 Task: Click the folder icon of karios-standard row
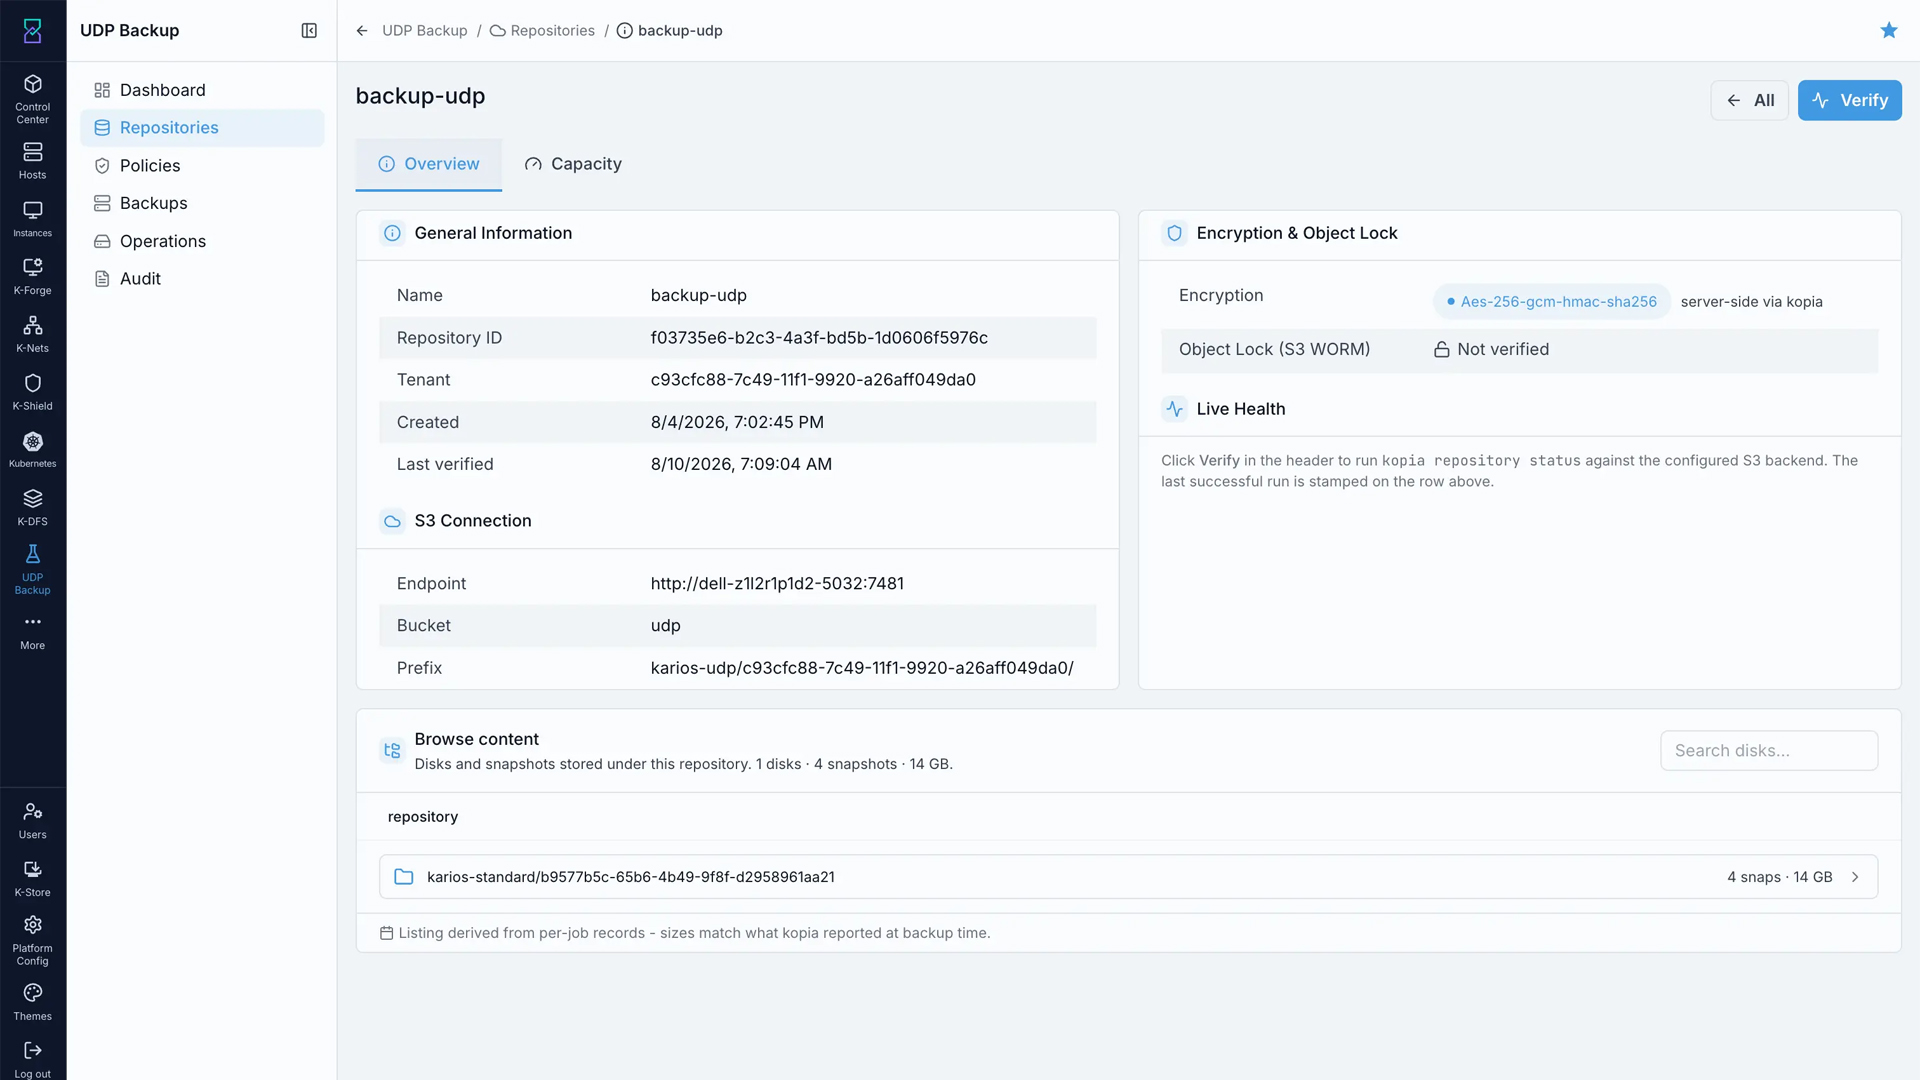(404, 877)
